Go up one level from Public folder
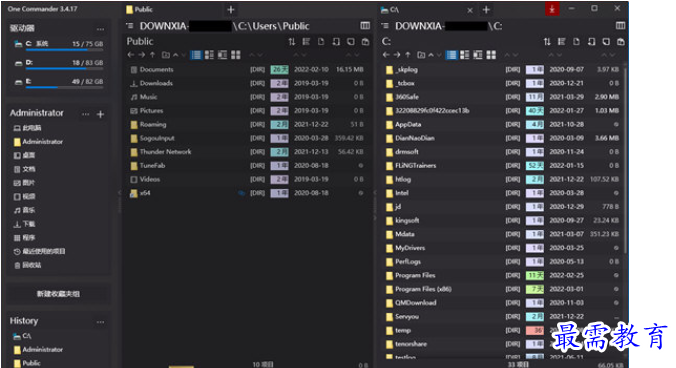The height and width of the screenshot is (368, 676). [x=152, y=55]
